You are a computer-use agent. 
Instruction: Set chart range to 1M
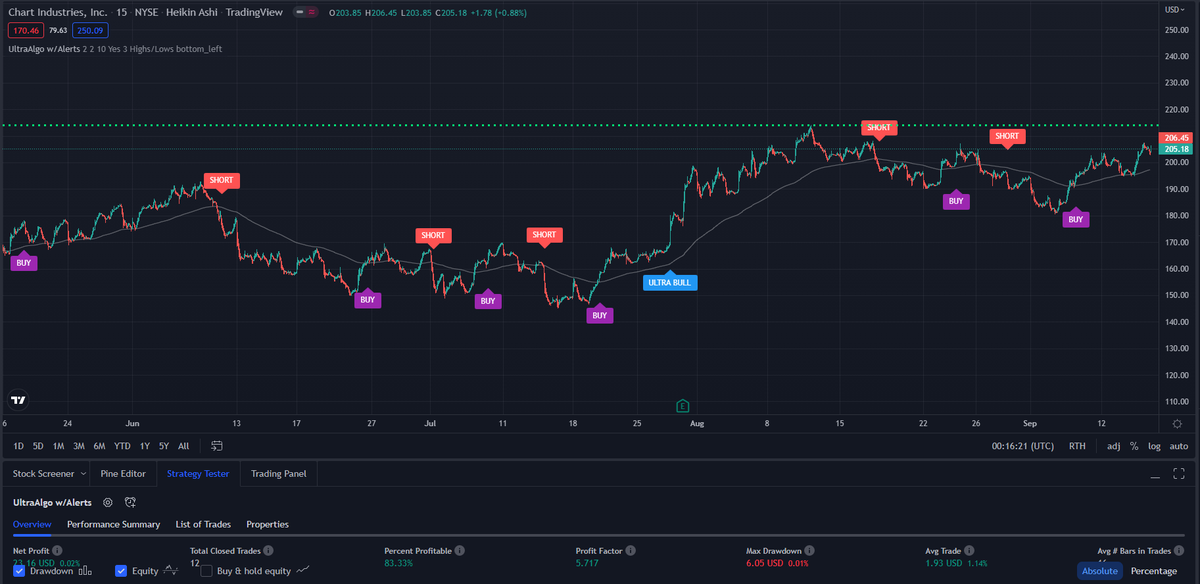coord(58,446)
